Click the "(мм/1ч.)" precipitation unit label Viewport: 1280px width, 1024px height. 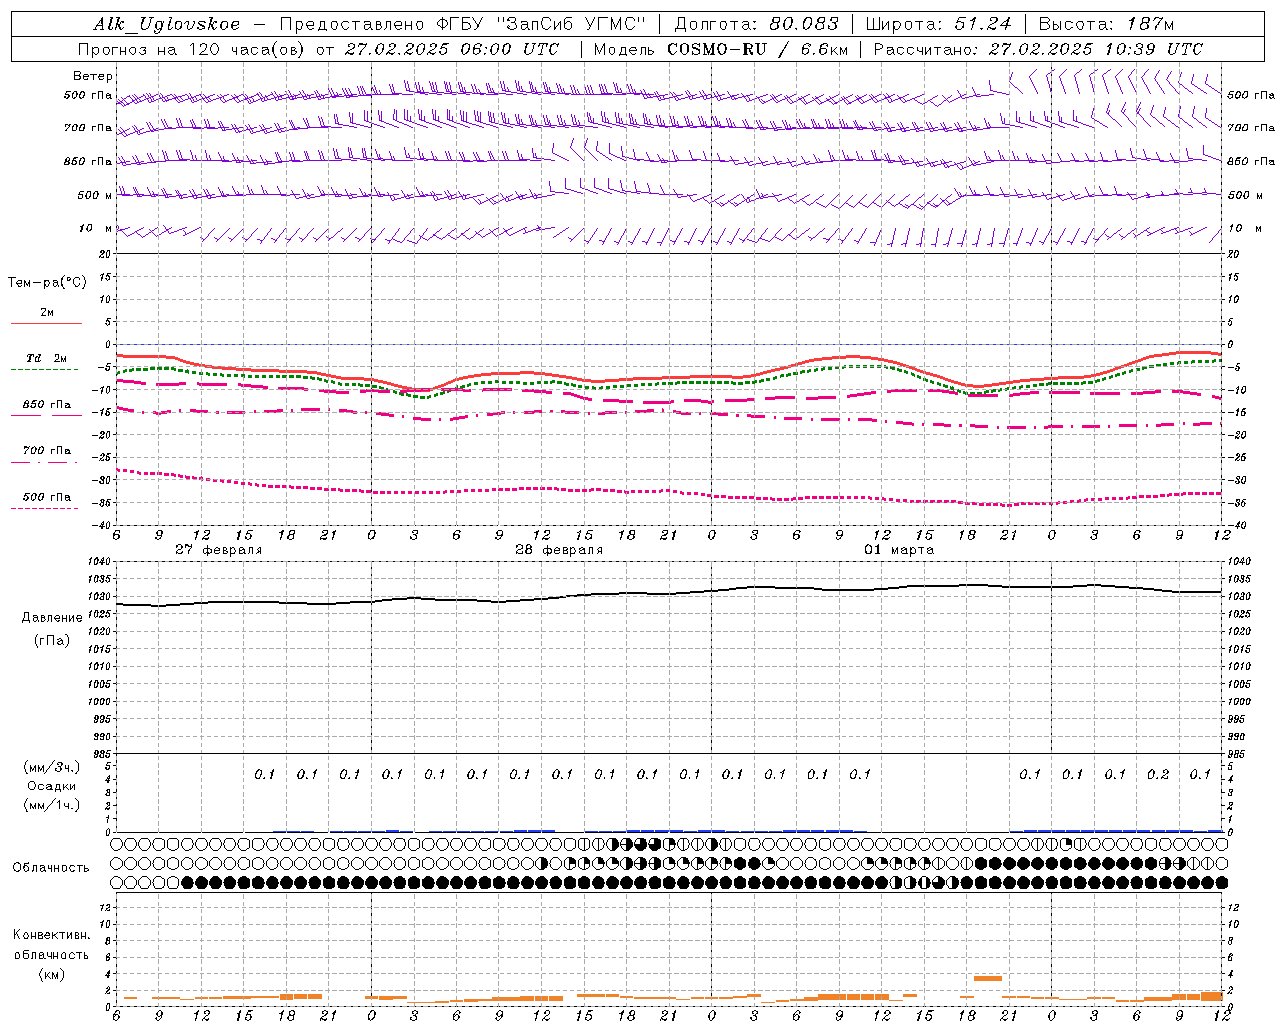point(52,805)
